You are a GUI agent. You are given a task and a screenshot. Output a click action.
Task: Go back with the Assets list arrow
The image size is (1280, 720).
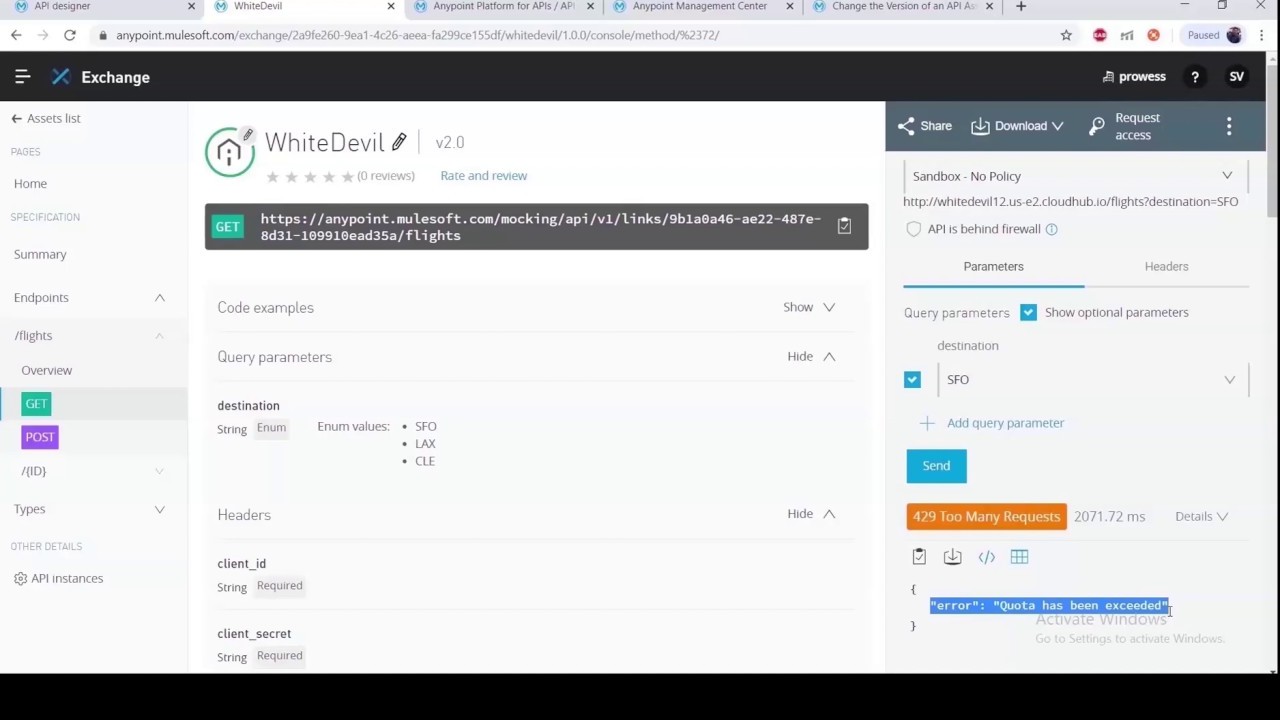tap(16, 118)
